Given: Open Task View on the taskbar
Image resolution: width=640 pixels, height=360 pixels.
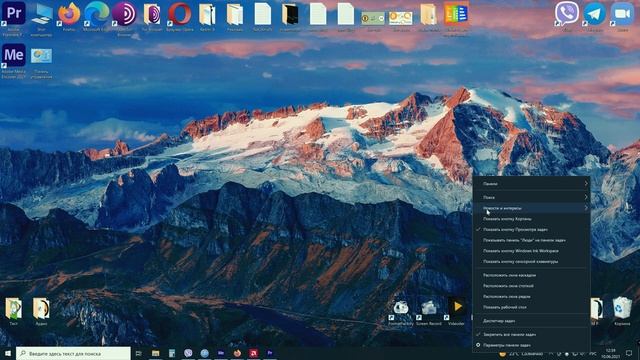Looking at the screenshot, I should [x=139, y=353].
